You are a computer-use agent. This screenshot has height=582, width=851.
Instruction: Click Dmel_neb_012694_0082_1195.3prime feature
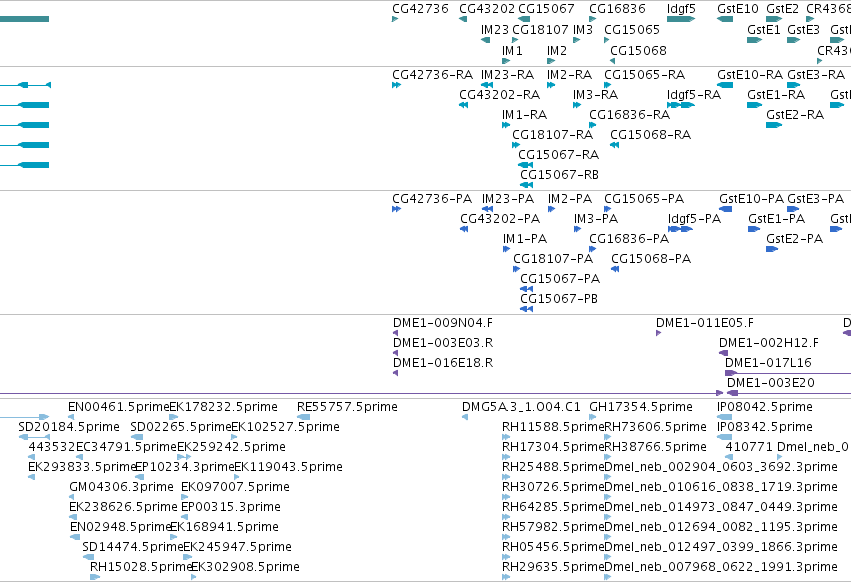[721, 527]
